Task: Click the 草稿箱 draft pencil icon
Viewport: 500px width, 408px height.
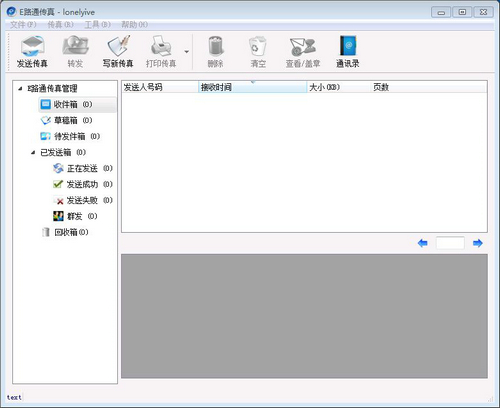Action: coord(46,120)
